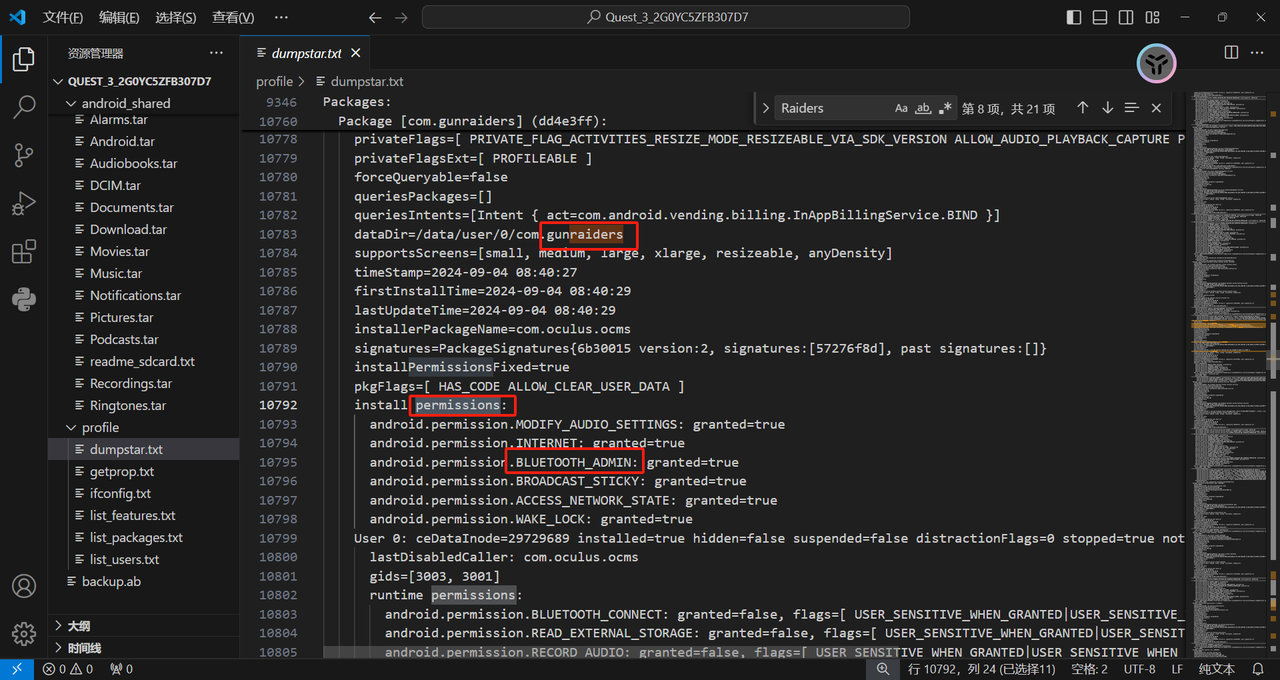The width and height of the screenshot is (1280, 680).
Task: Toggle the primary sidebar layout icon
Action: pyautogui.click(x=1074, y=18)
